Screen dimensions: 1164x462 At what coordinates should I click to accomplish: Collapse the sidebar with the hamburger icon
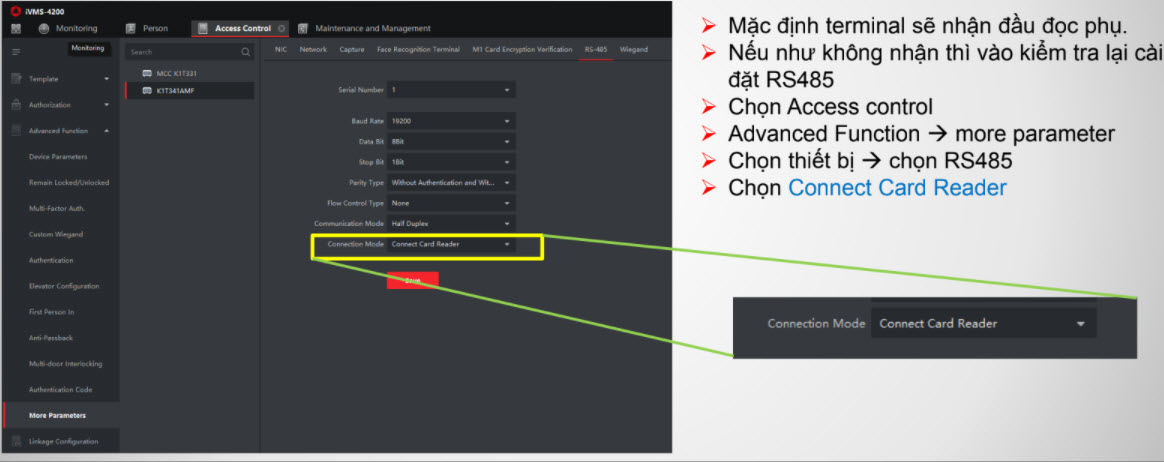[x=15, y=51]
